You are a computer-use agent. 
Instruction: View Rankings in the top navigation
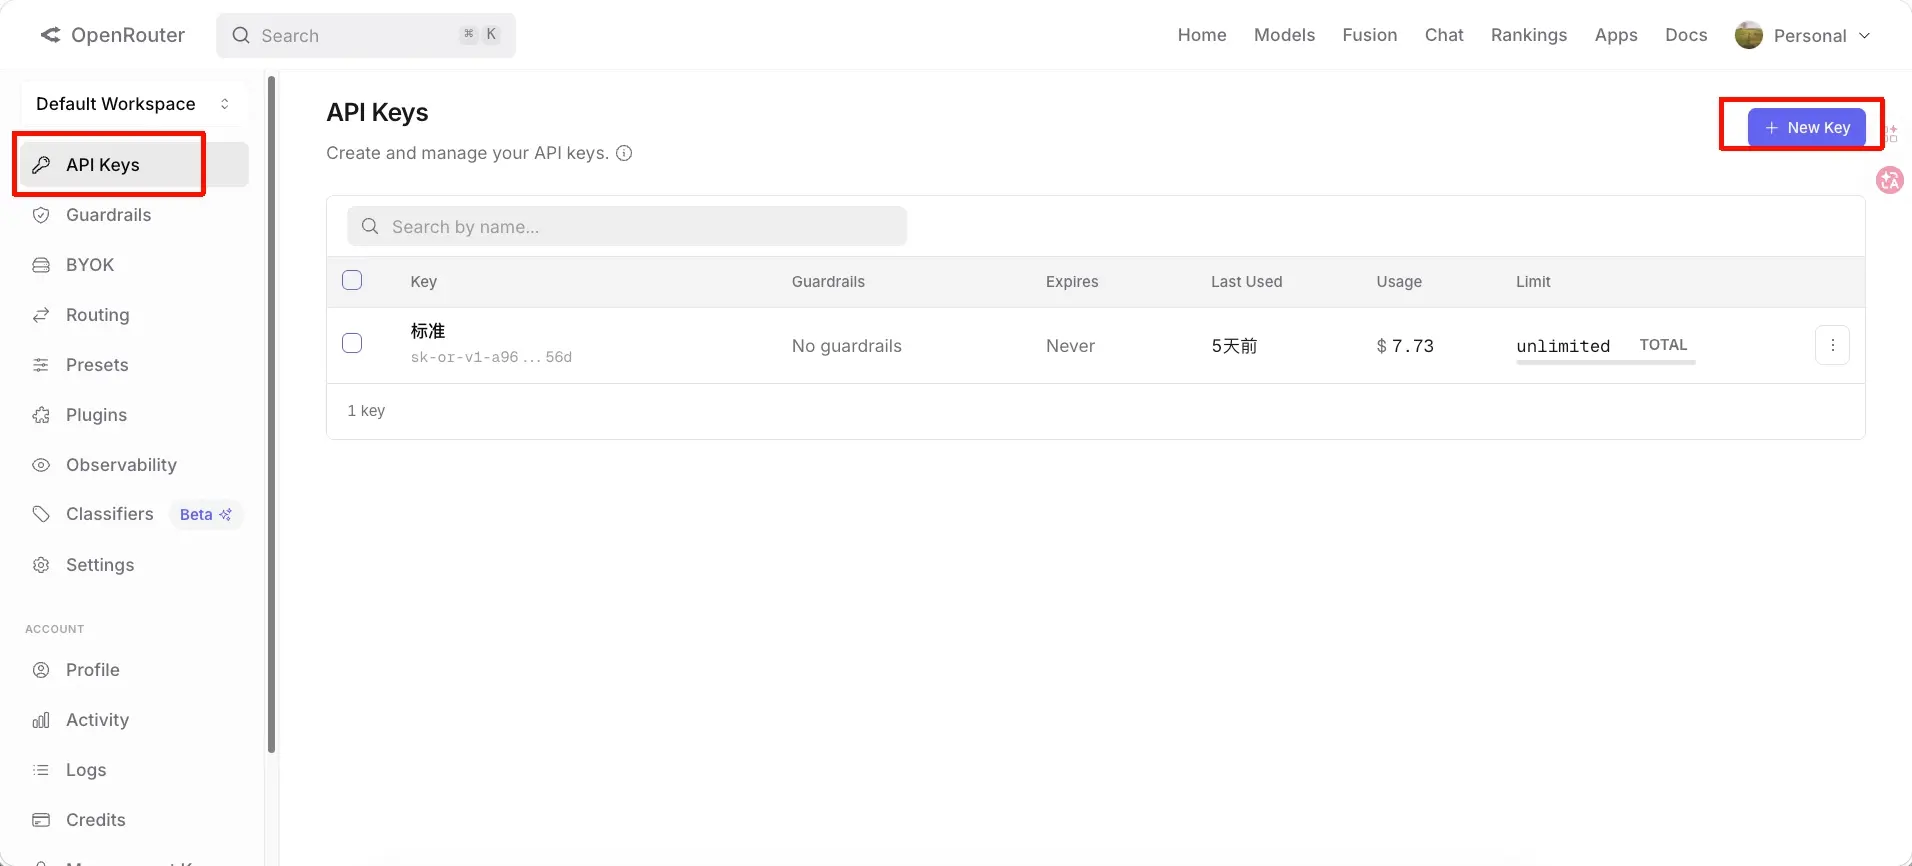1529,35
